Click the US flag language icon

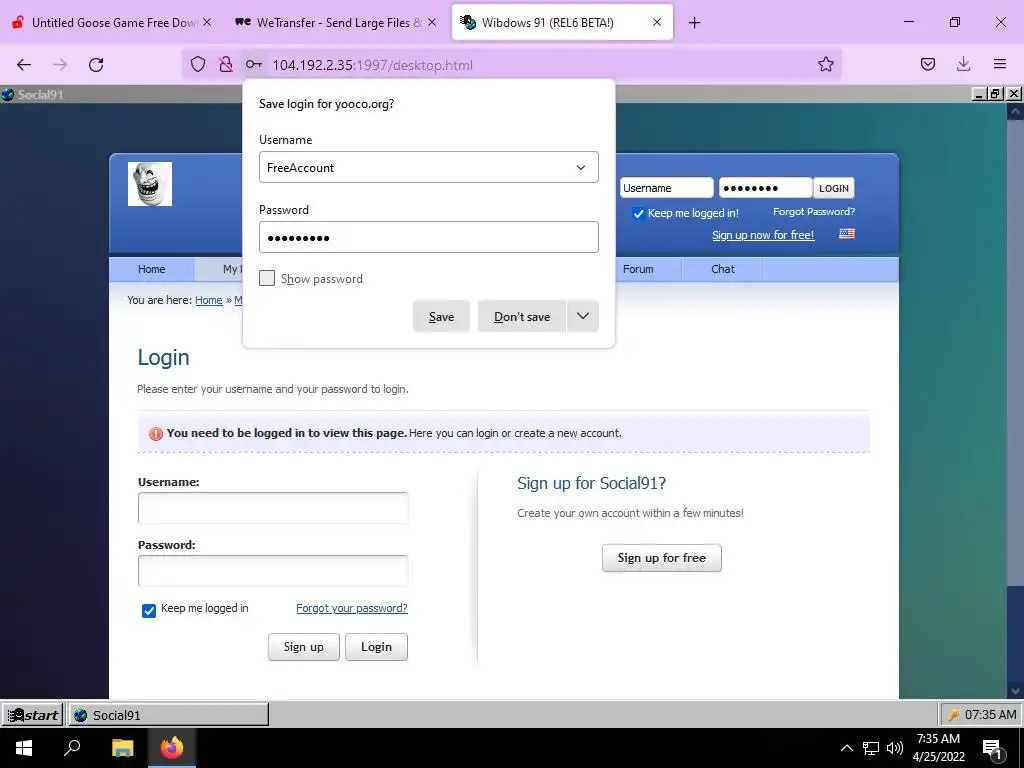847,234
